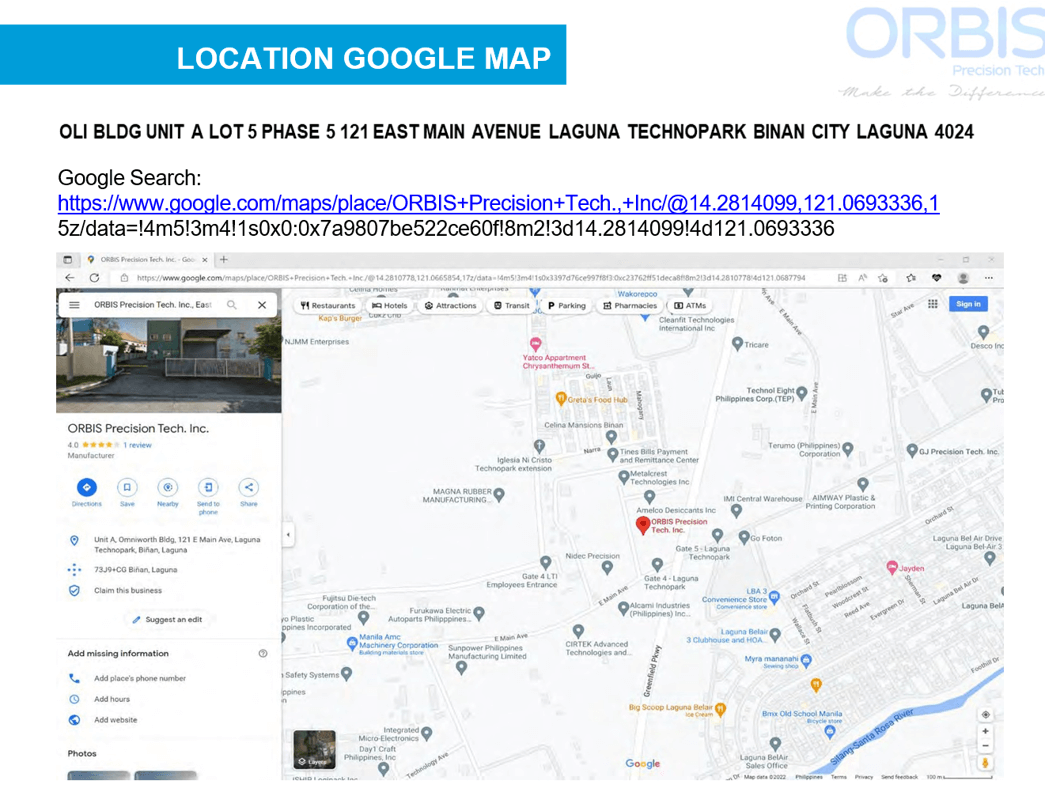The height and width of the screenshot is (800, 1045).
Task: Click the Send to phone icon
Action: tap(208, 487)
